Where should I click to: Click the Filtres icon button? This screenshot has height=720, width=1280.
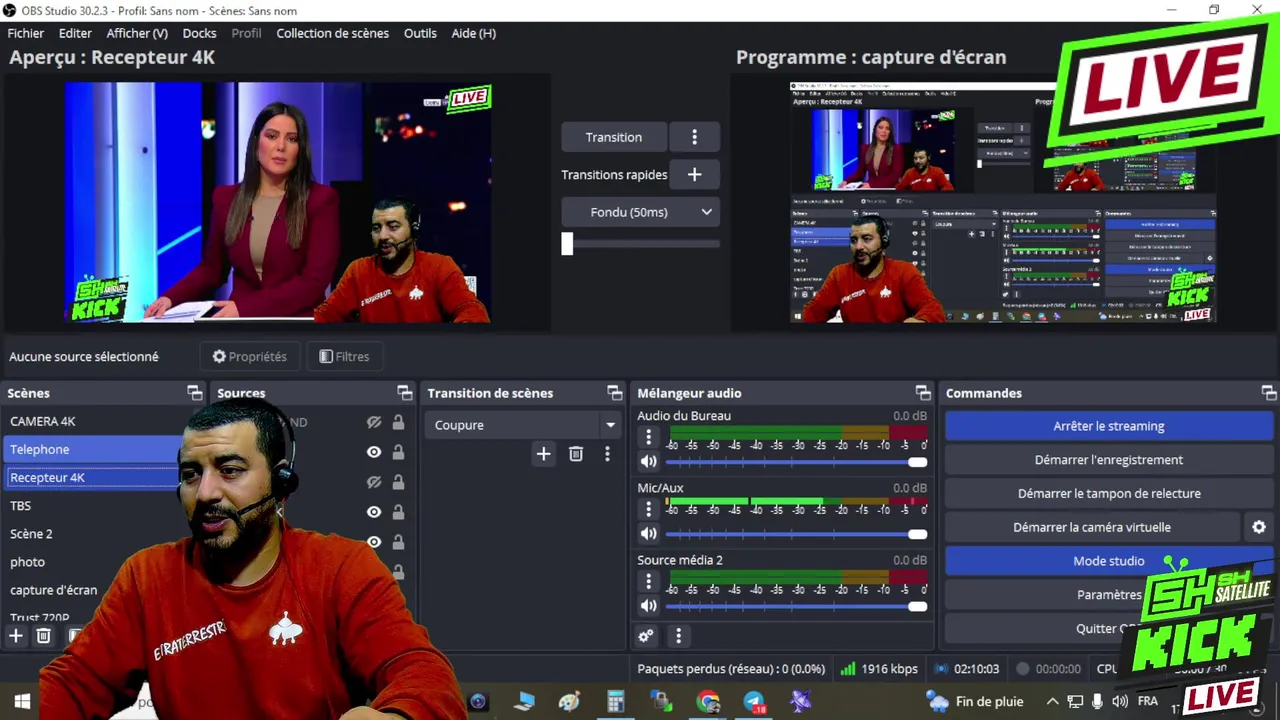pyautogui.click(x=344, y=356)
